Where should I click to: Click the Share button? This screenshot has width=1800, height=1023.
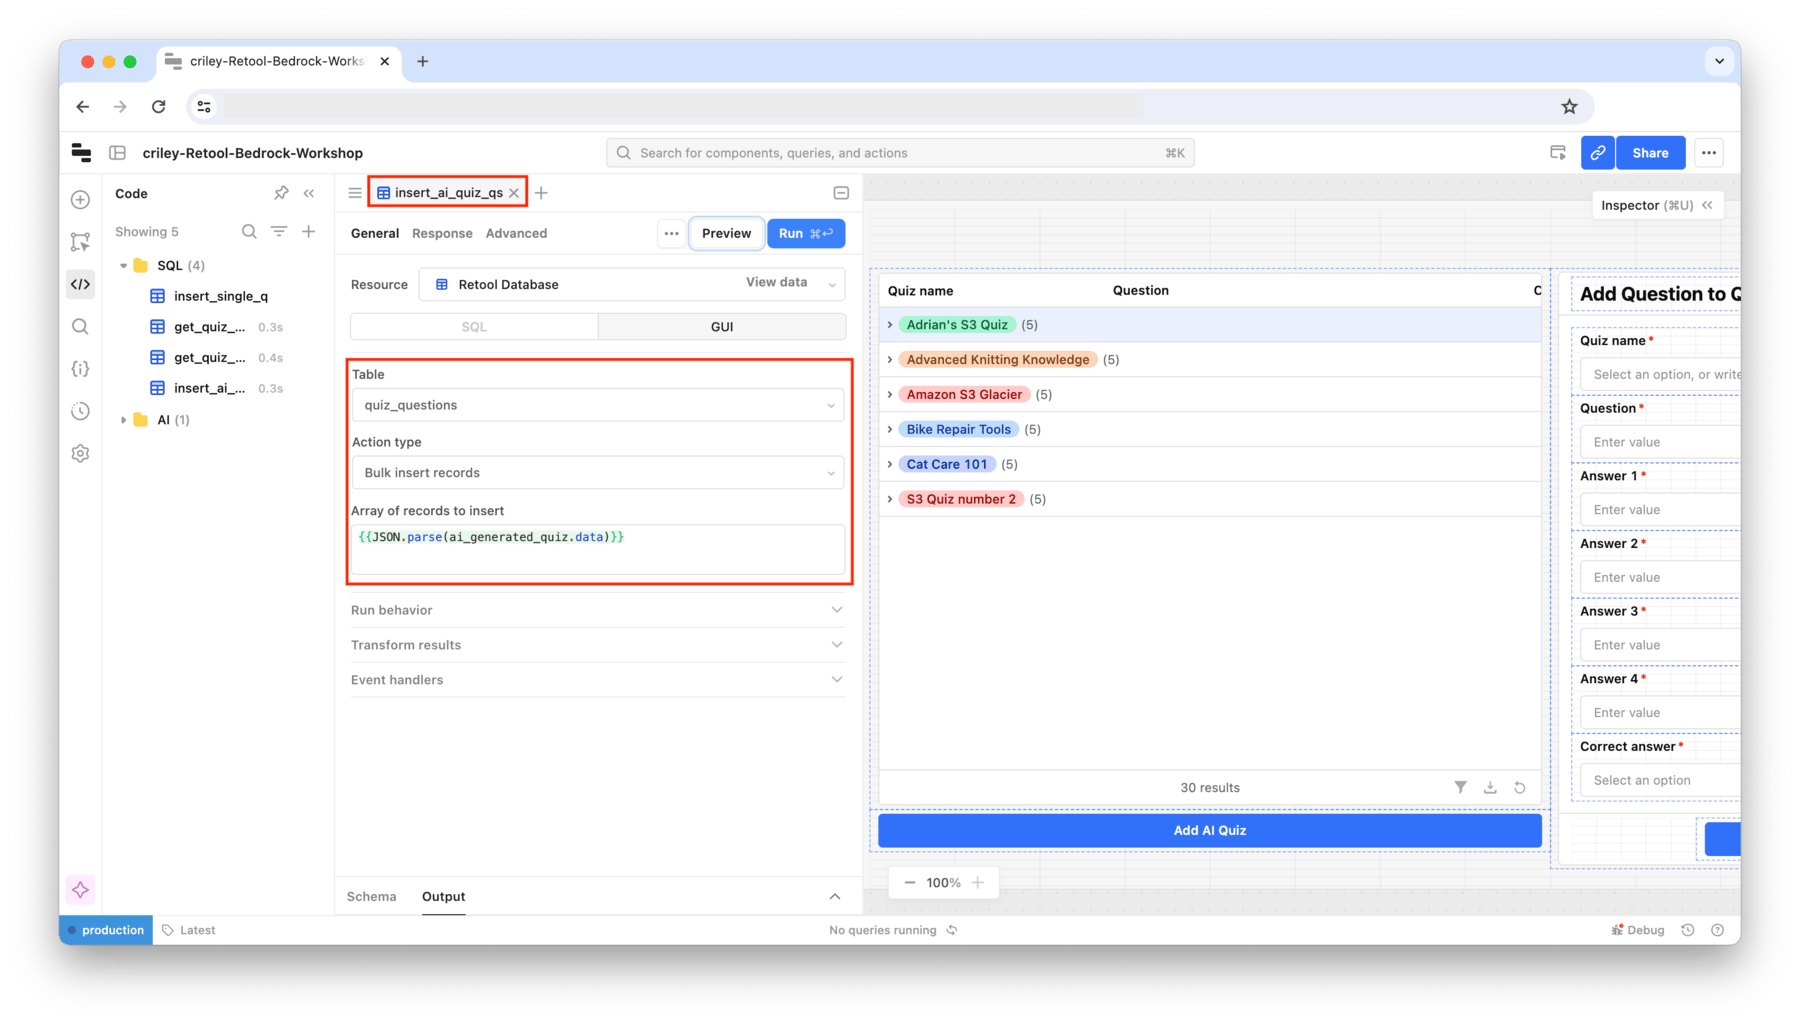coord(1650,153)
